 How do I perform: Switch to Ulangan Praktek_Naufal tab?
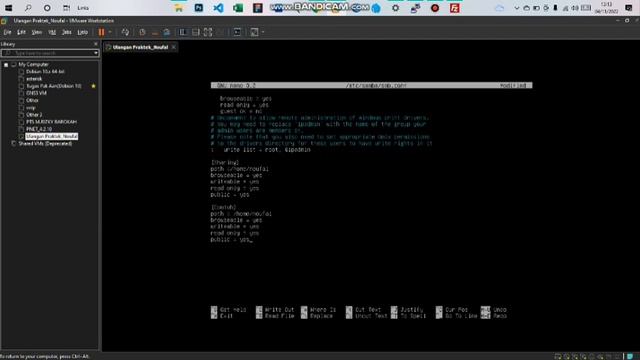[x=140, y=47]
